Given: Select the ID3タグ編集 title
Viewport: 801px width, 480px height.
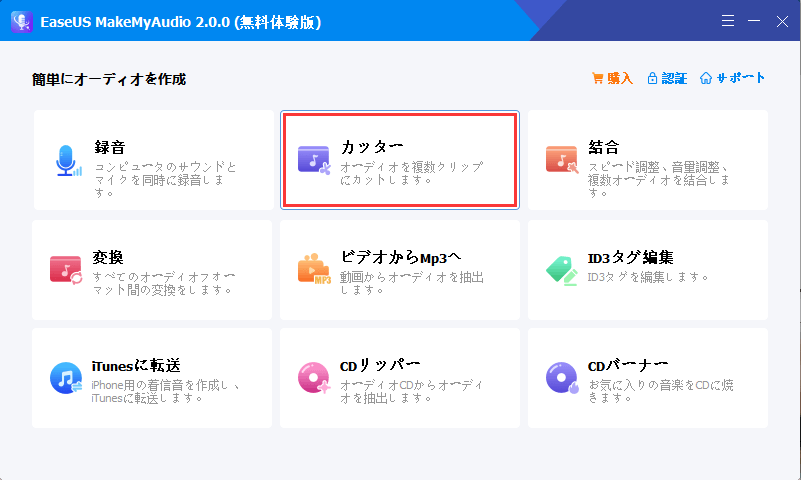Looking at the screenshot, I should [x=630, y=257].
